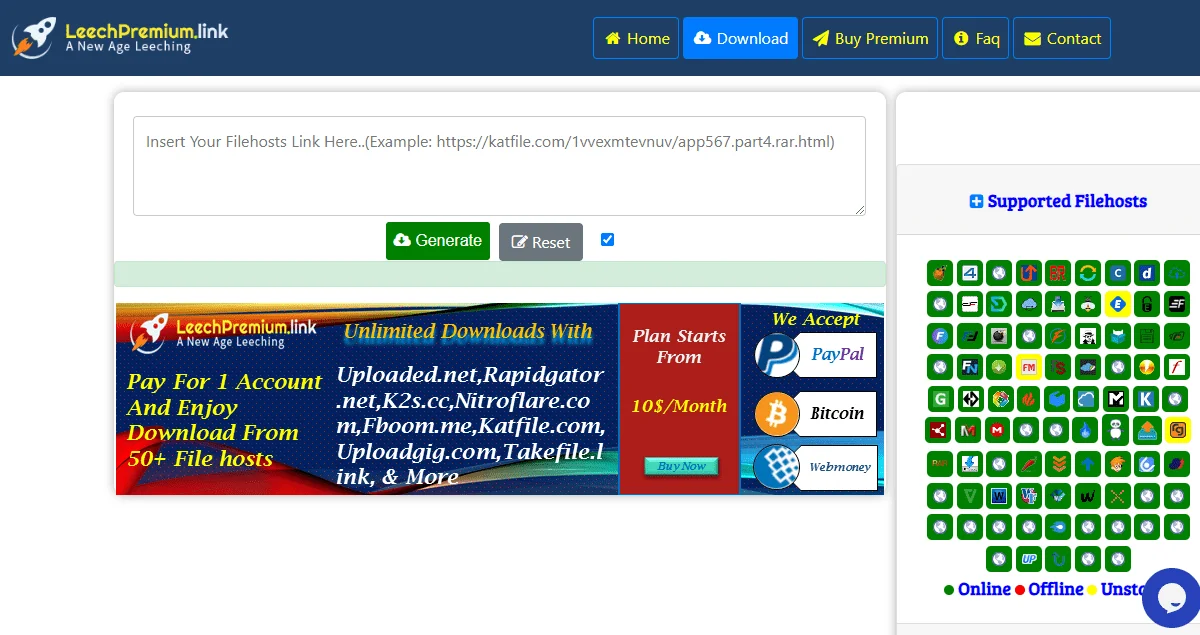Click the UP filehost icon
Screen dimensions: 1200x635
[1029, 557]
